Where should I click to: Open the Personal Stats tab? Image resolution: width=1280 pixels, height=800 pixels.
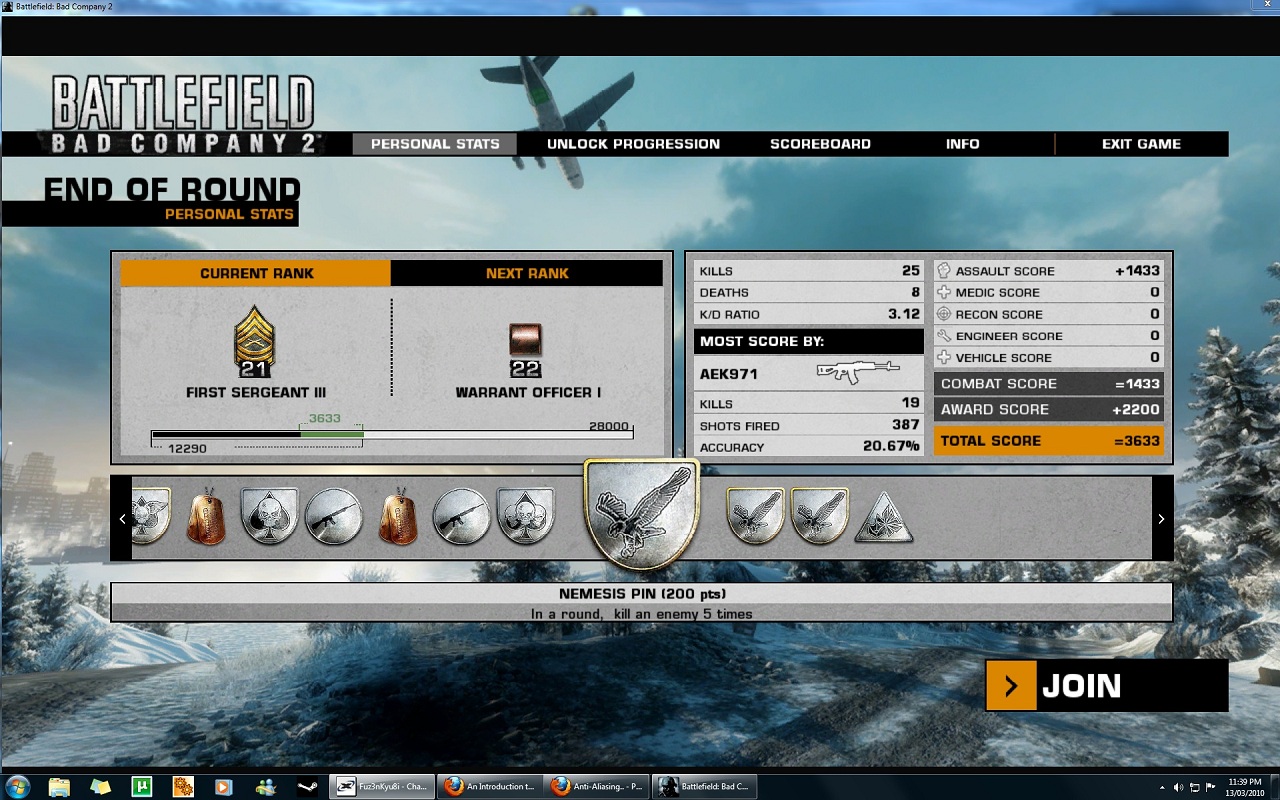point(435,144)
